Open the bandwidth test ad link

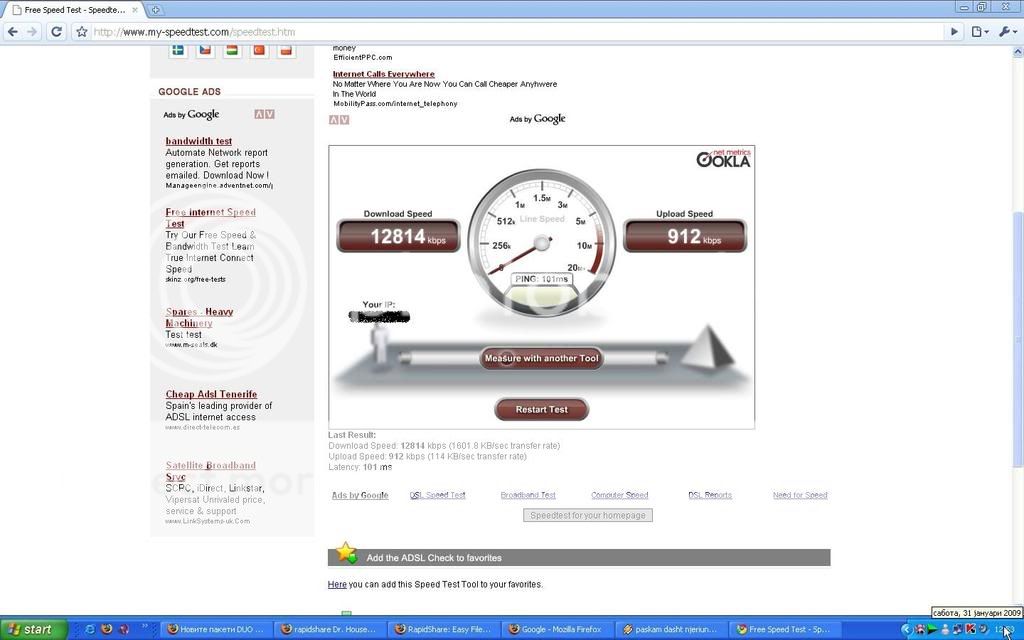pos(199,141)
